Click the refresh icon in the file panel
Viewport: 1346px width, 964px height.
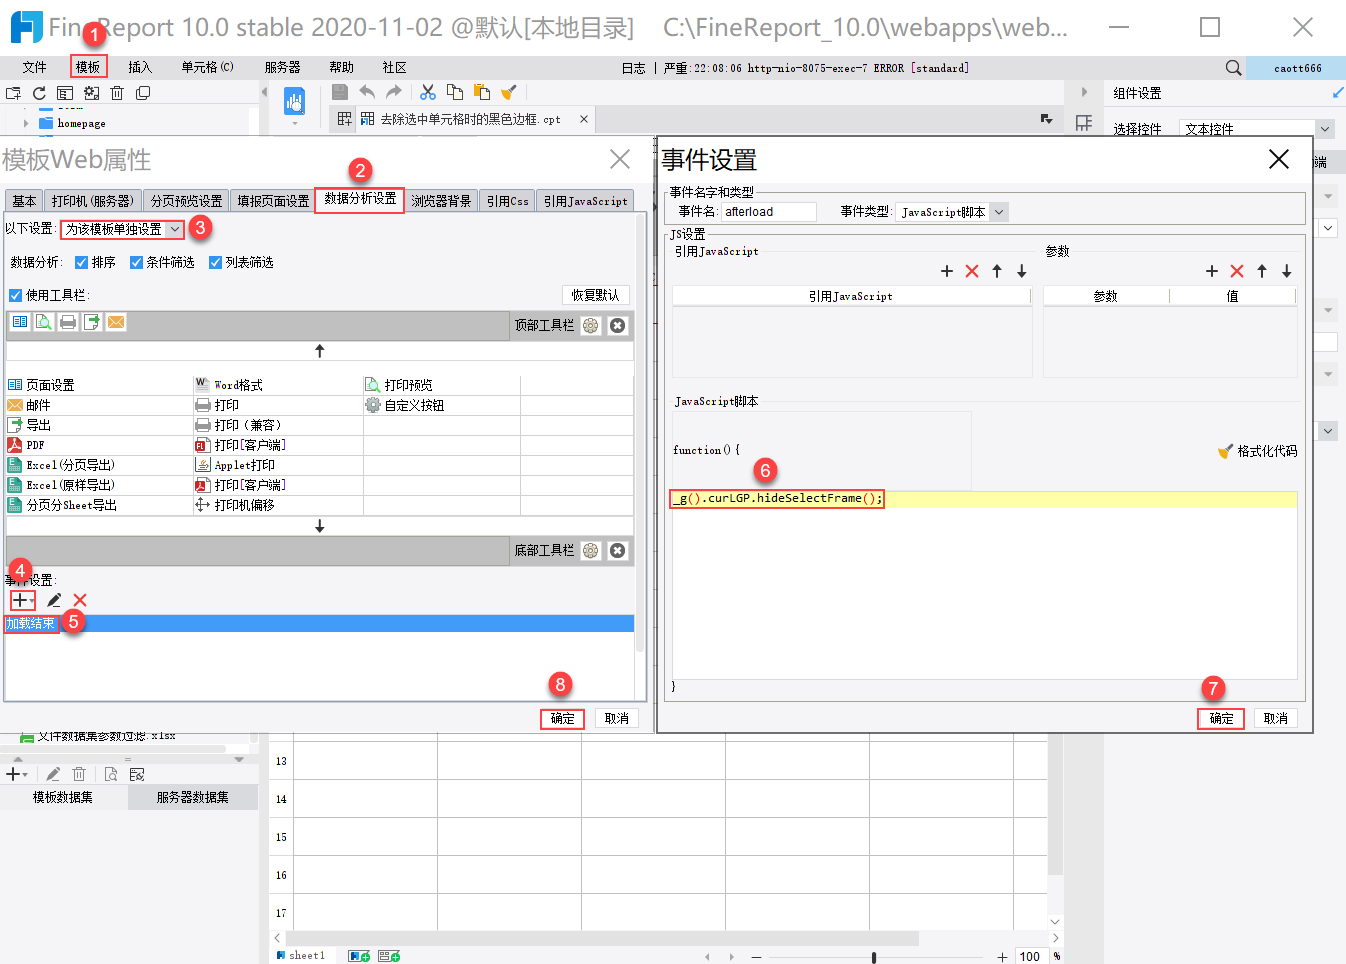click(x=39, y=93)
